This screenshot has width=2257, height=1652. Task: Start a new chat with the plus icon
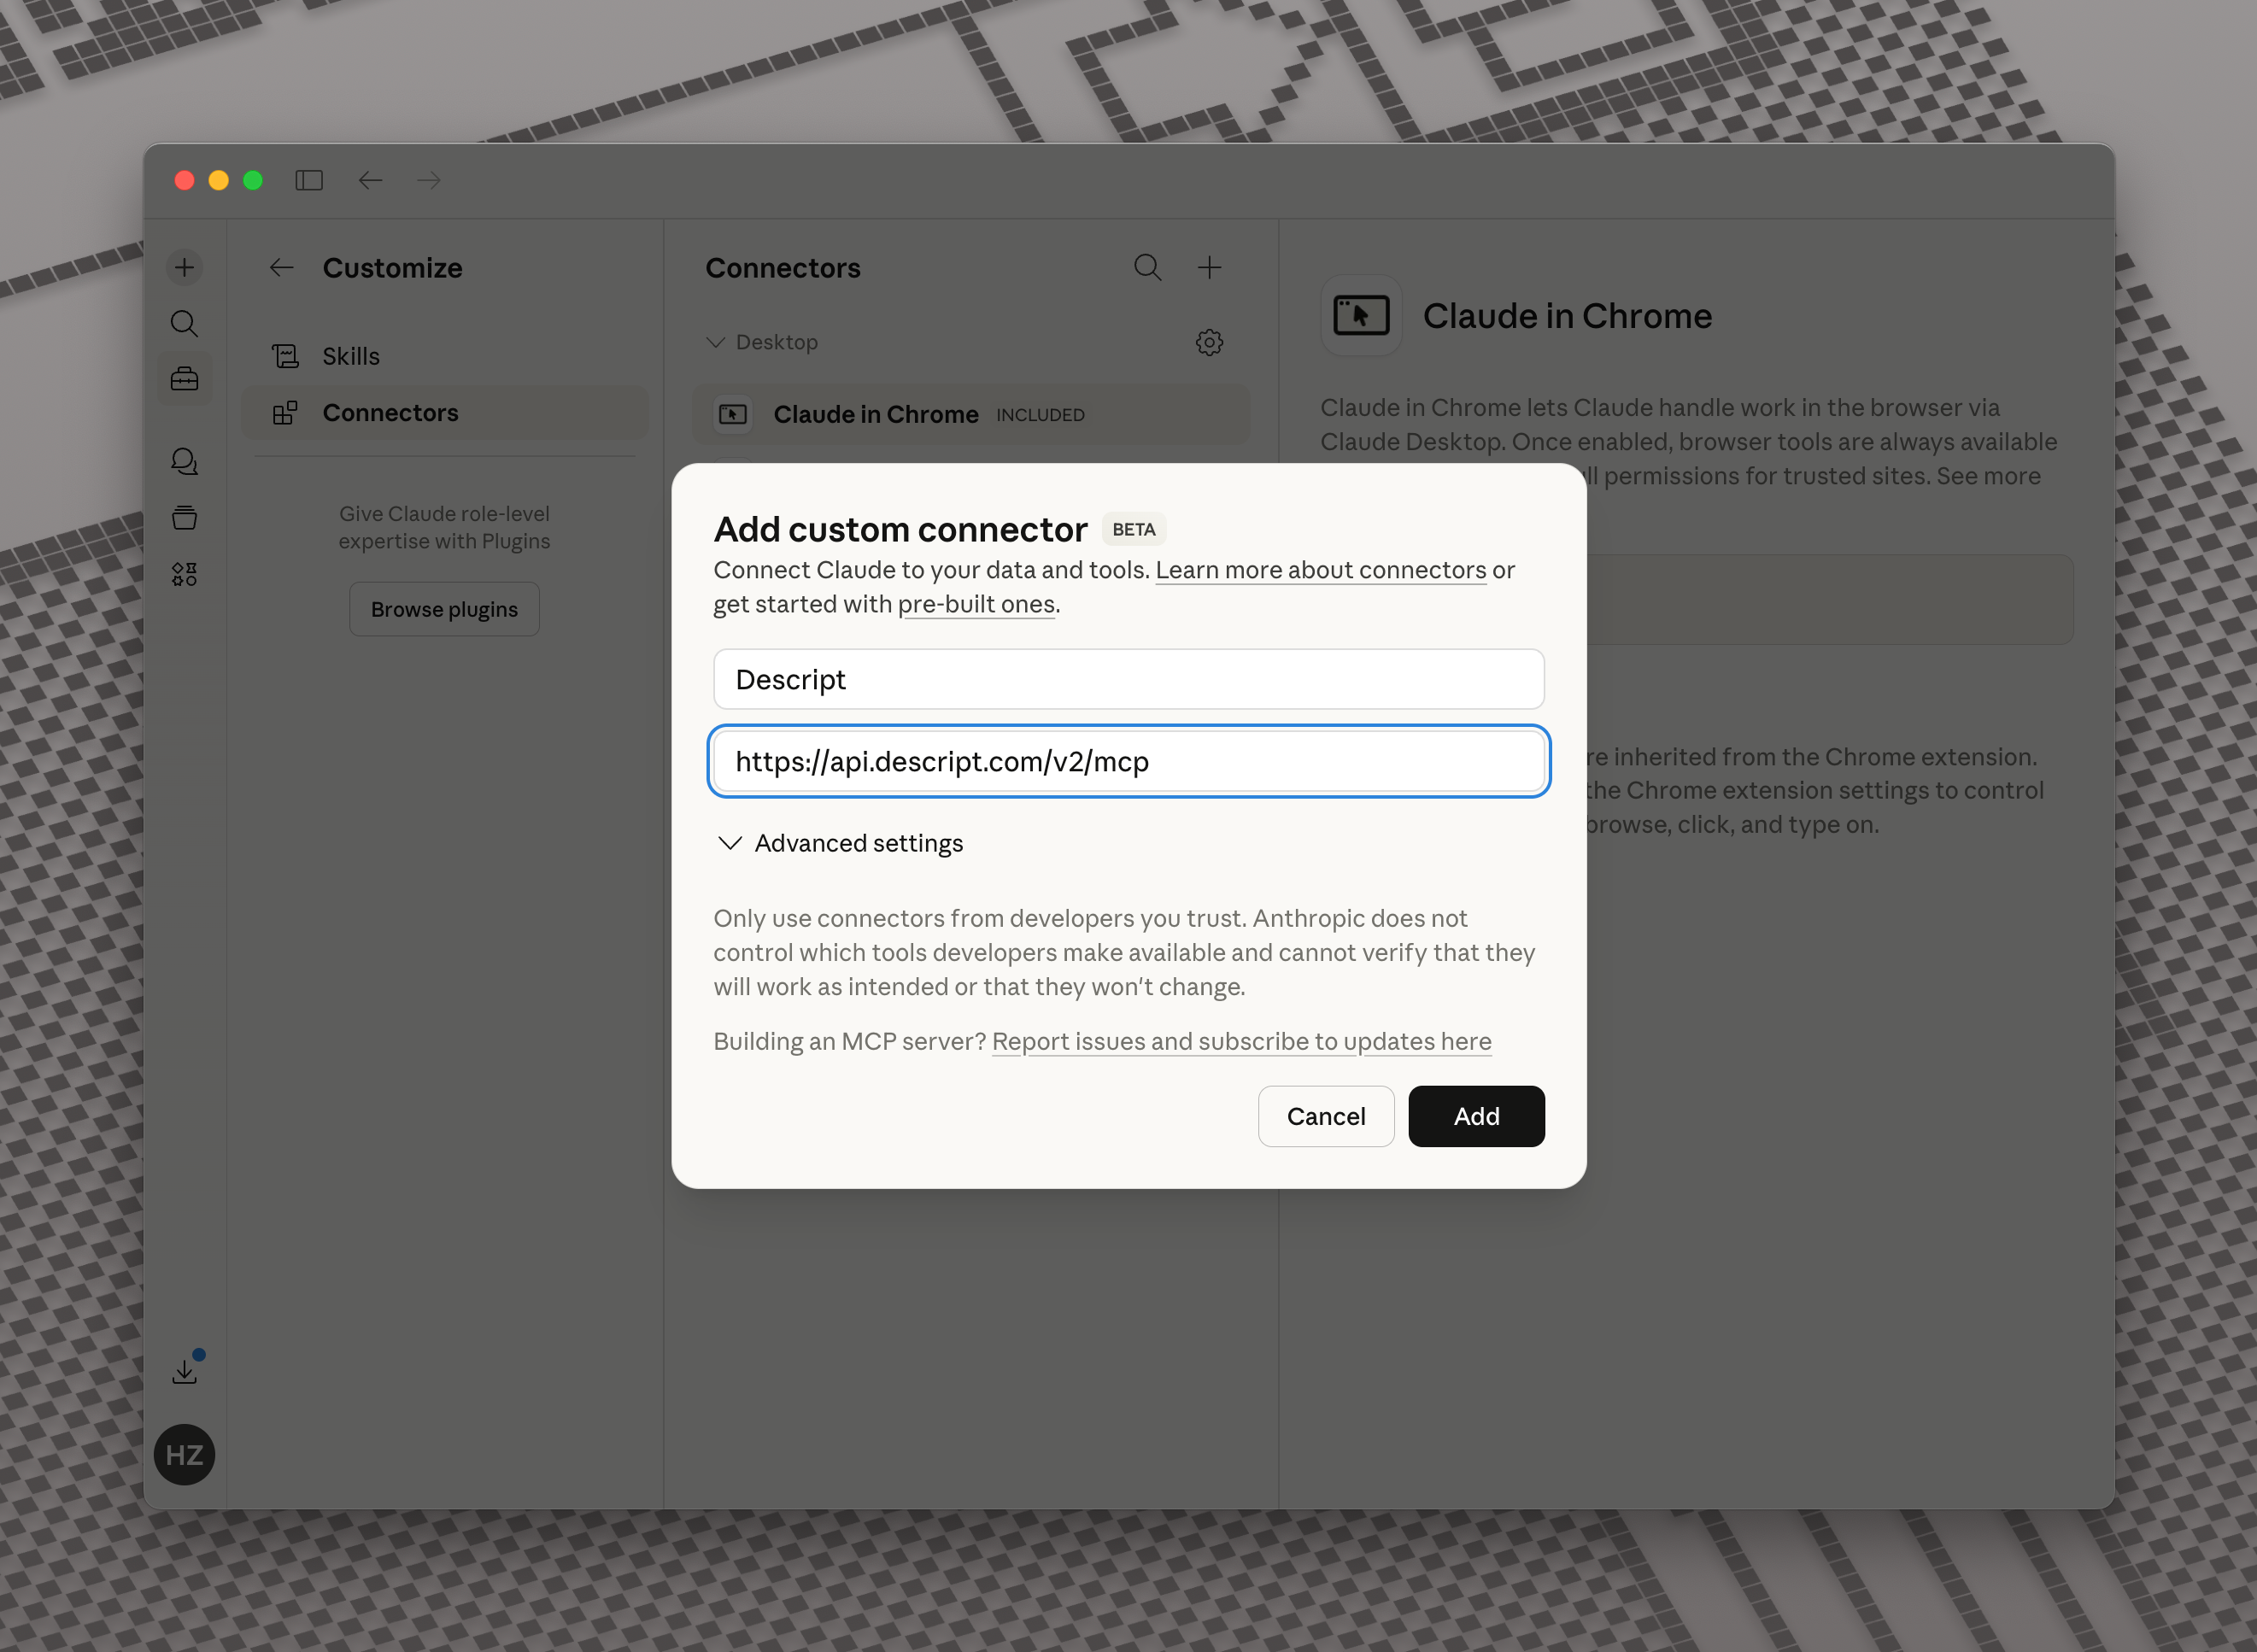point(184,267)
